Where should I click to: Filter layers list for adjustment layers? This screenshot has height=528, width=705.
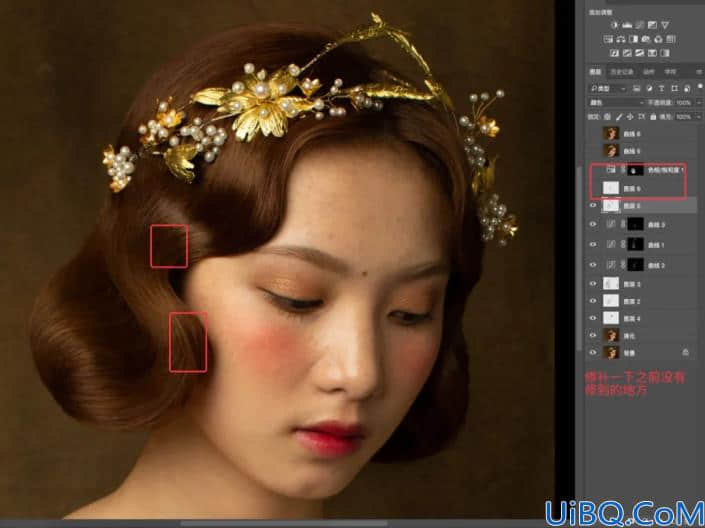(x=649, y=88)
